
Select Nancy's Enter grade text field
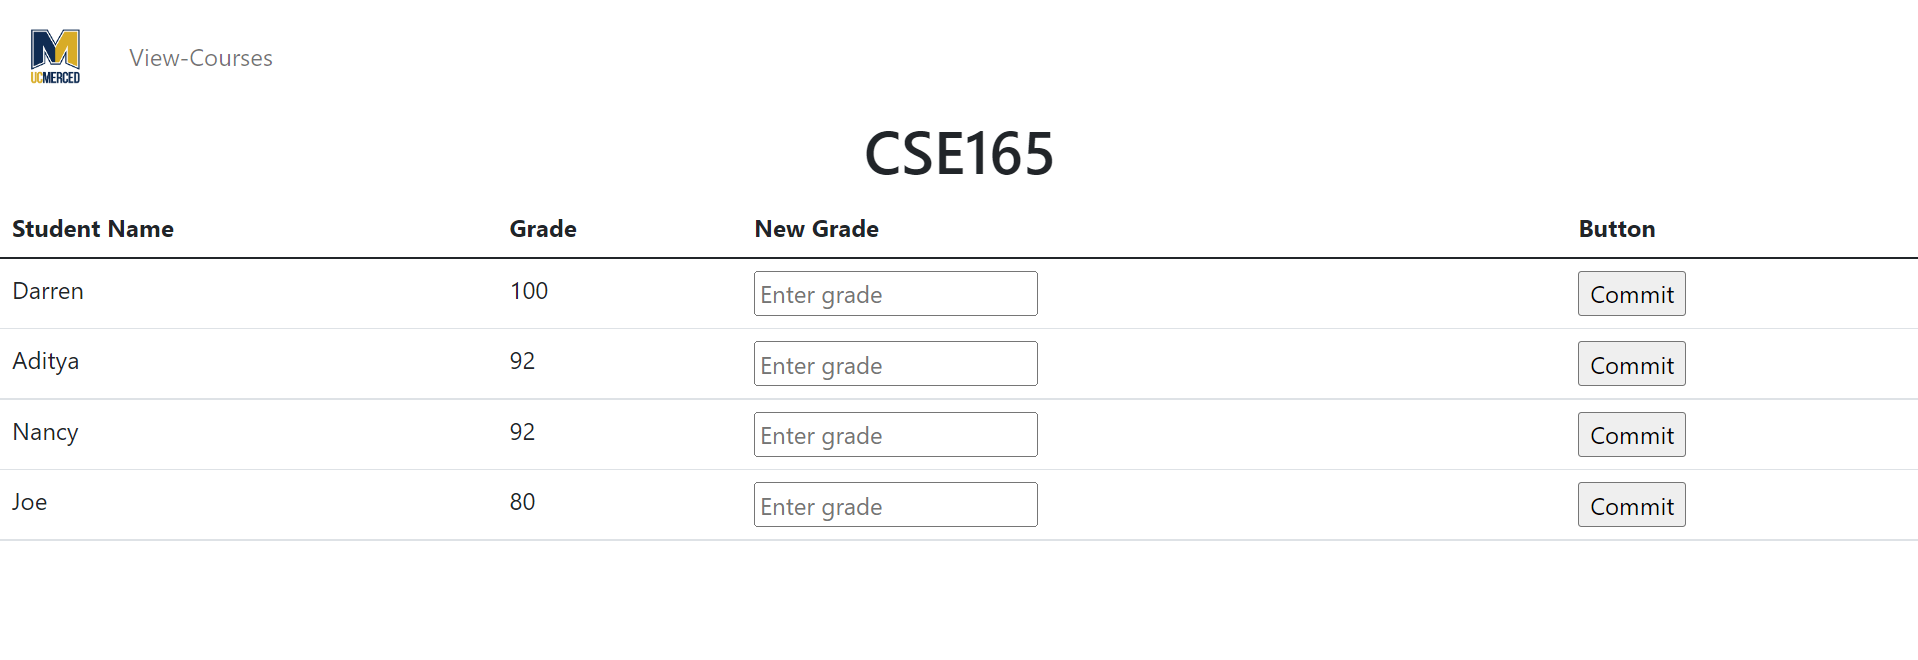coord(894,434)
